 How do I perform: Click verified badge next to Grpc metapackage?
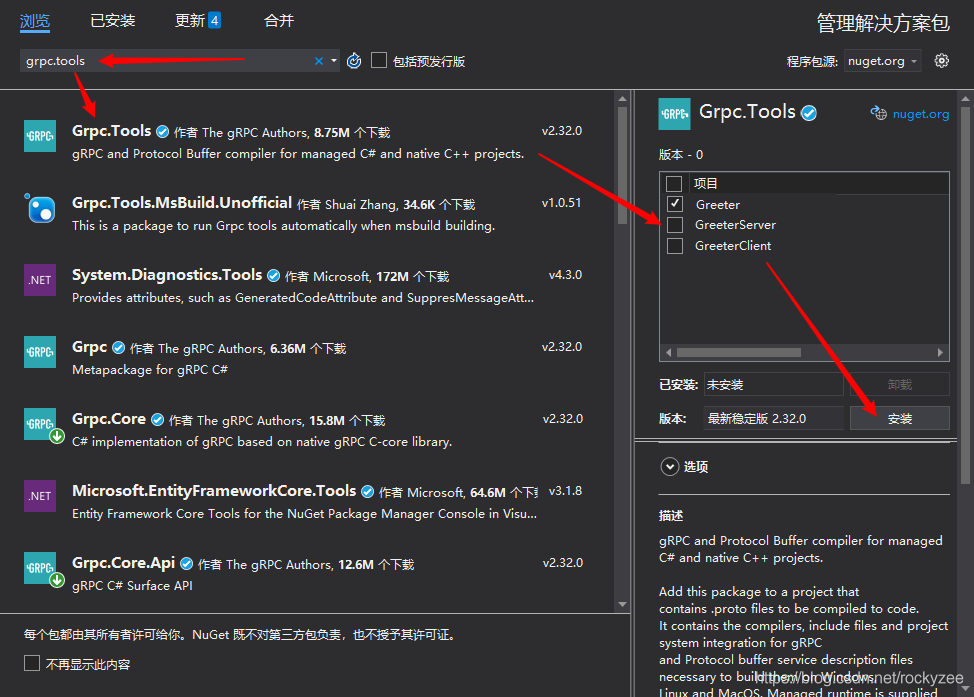(119, 347)
